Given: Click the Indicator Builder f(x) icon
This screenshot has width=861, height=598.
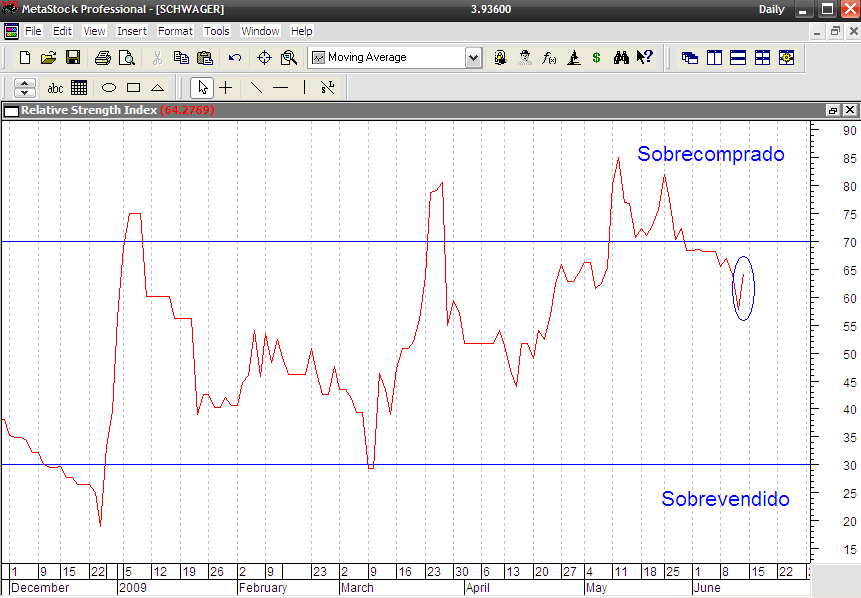Looking at the screenshot, I should (x=549, y=58).
